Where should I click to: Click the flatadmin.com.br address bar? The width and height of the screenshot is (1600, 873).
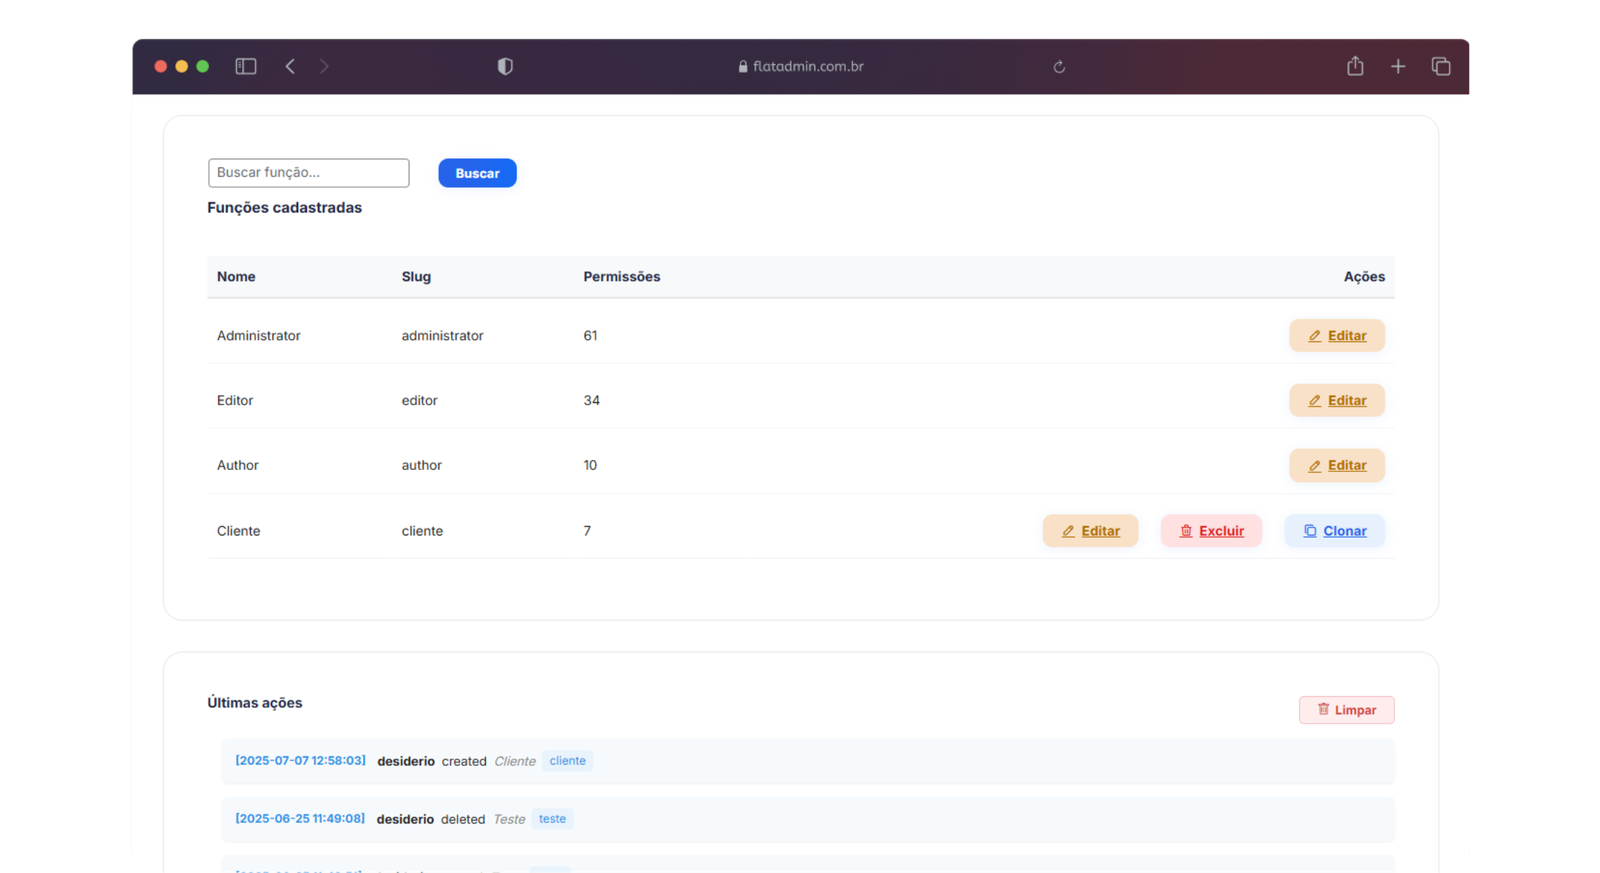click(x=801, y=66)
